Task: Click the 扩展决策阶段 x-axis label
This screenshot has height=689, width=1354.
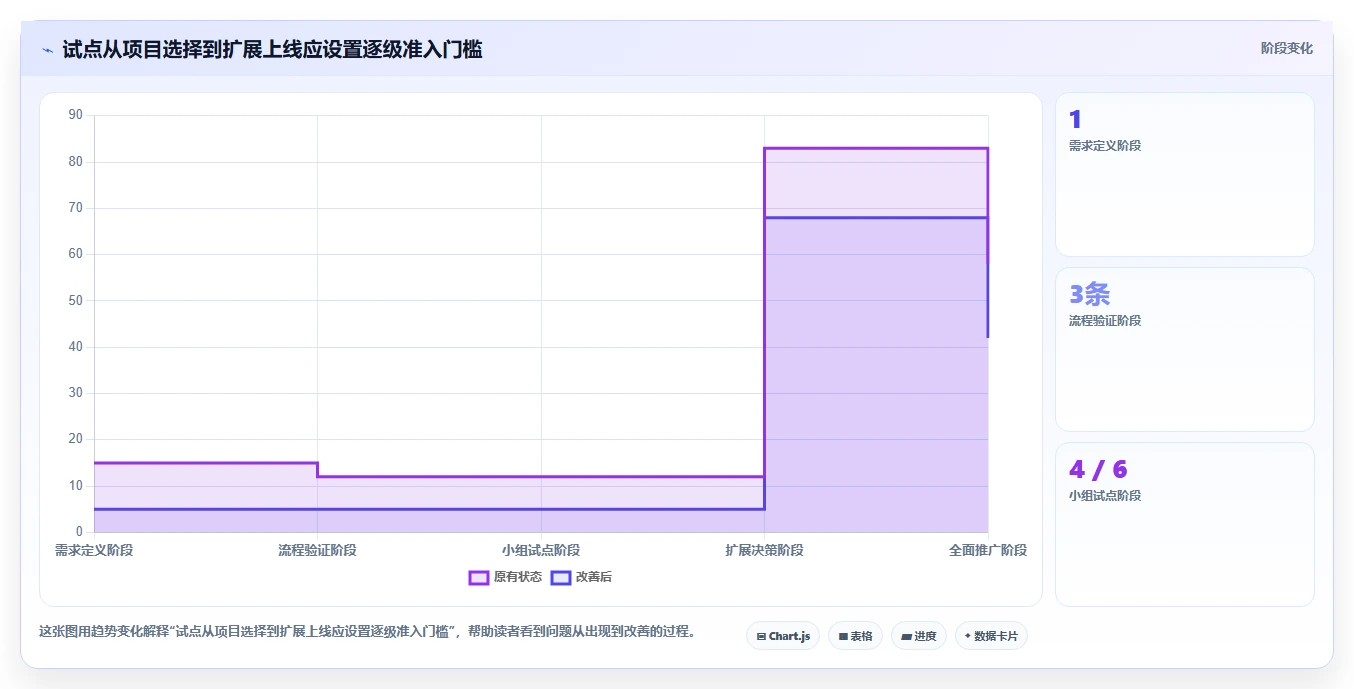Action: click(764, 550)
